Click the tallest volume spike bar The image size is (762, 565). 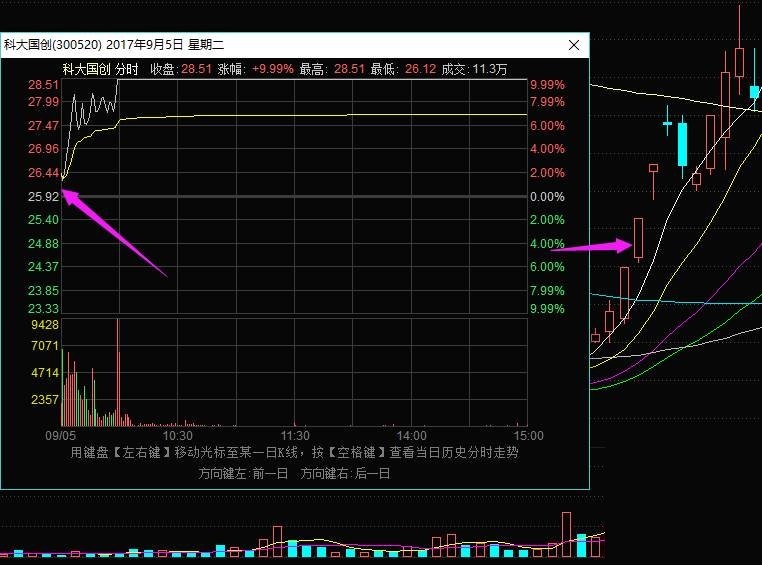(118, 370)
